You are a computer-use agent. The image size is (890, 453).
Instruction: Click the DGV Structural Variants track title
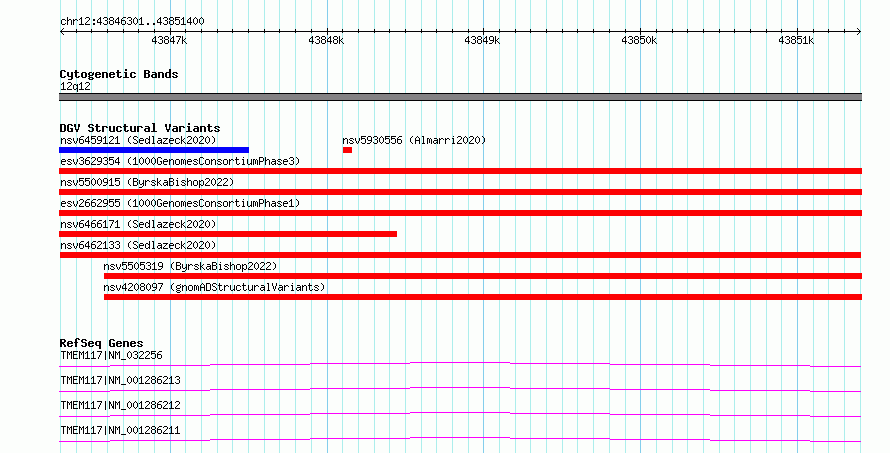coord(140,128)
